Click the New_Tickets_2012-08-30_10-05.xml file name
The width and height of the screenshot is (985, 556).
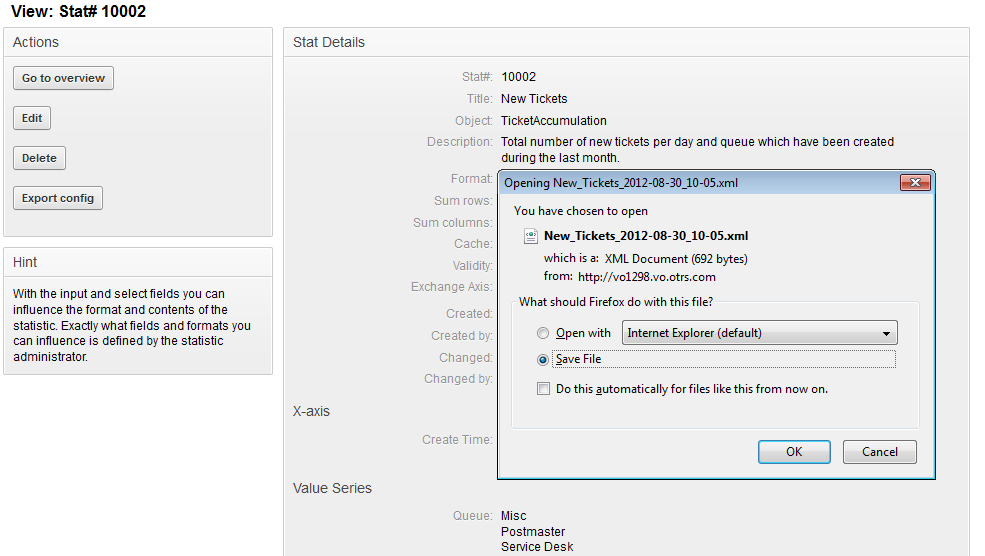coord(645,237)
